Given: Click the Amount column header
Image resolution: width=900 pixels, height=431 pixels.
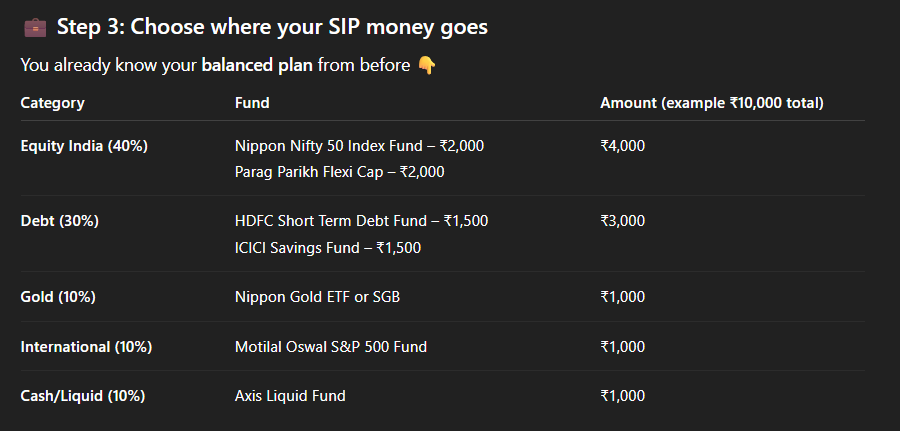Looking at the screenshot, I should pyautogui.click(x=711, y=103).
